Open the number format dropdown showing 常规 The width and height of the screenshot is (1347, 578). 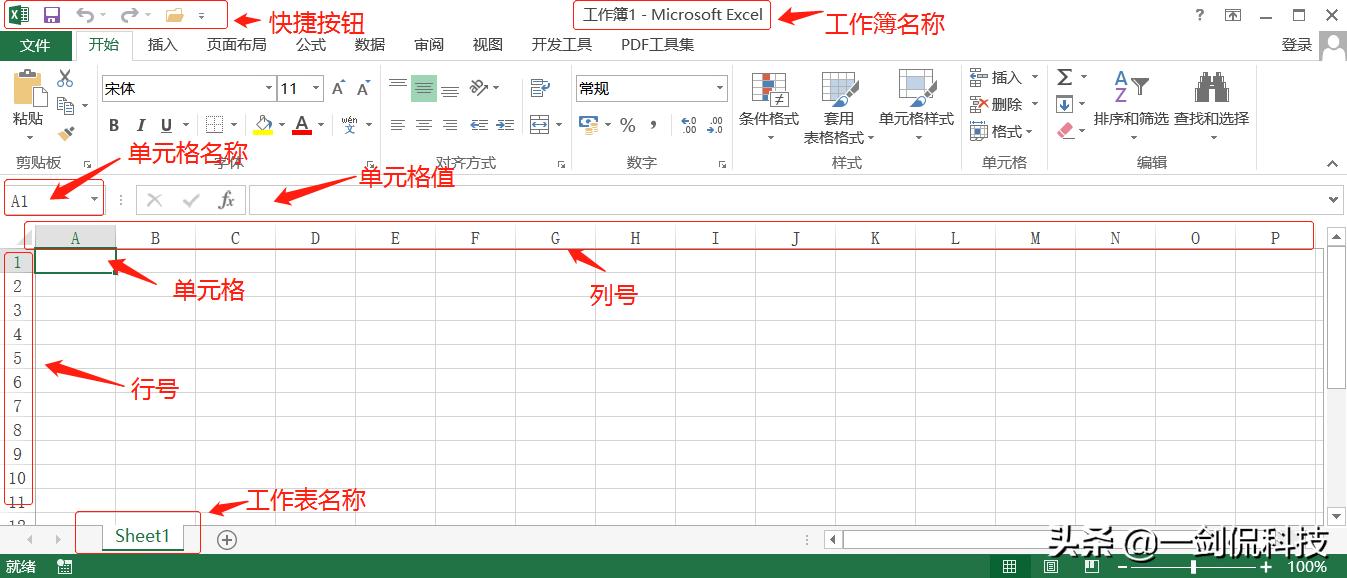(720, 88)
